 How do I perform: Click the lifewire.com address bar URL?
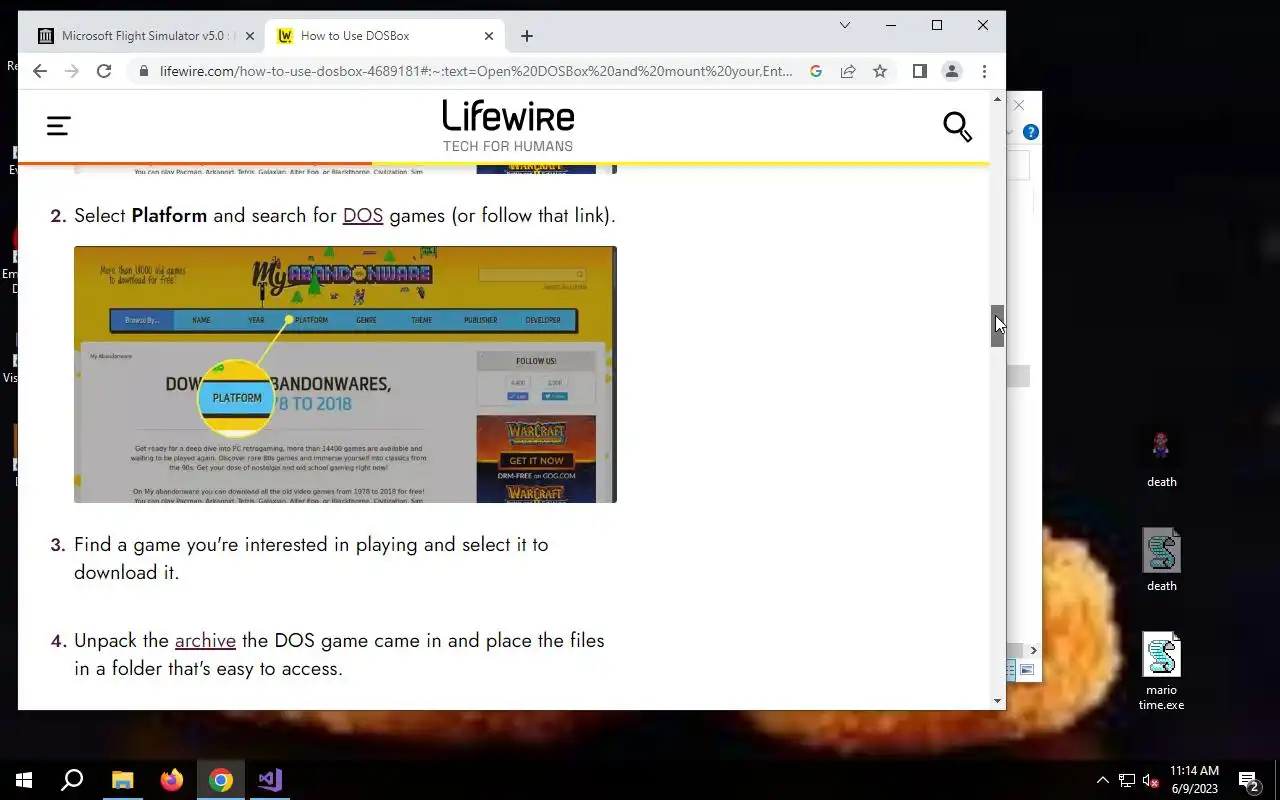[476, 71]
